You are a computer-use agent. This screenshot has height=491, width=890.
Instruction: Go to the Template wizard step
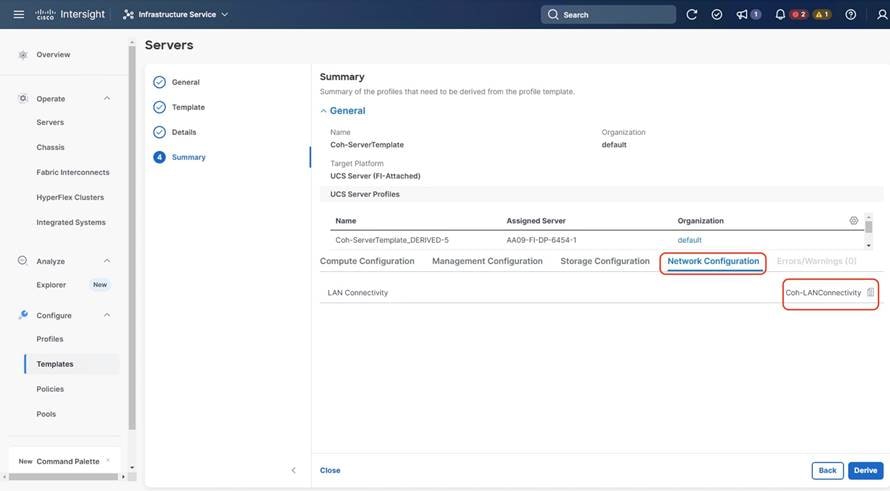pos(188,107)
